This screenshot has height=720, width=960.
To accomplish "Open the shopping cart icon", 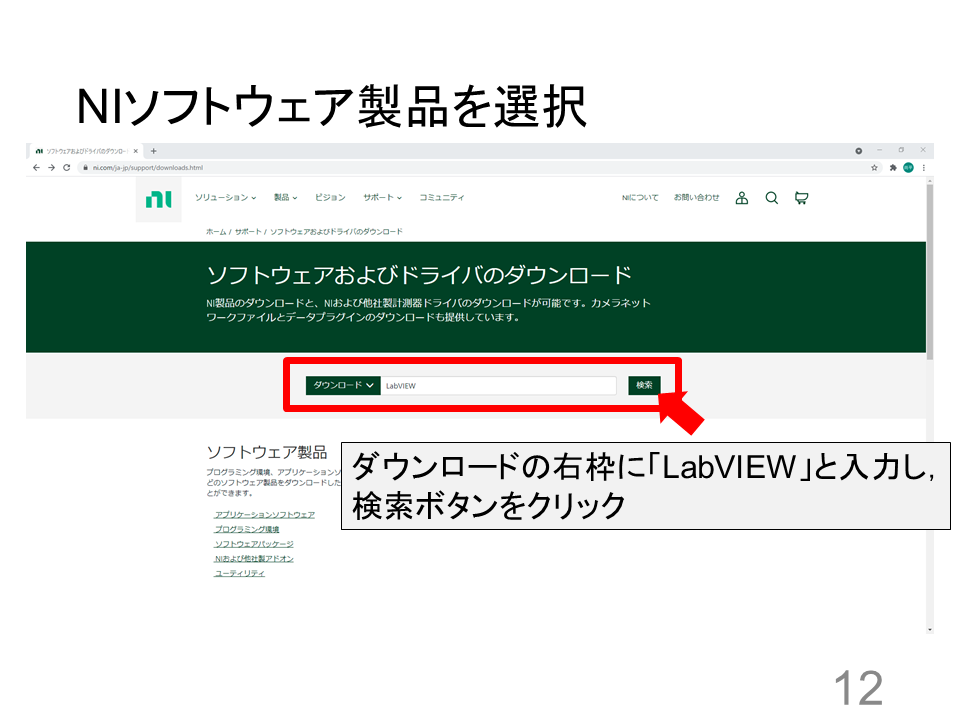I will pyautogui.click(x=801, y=198).
